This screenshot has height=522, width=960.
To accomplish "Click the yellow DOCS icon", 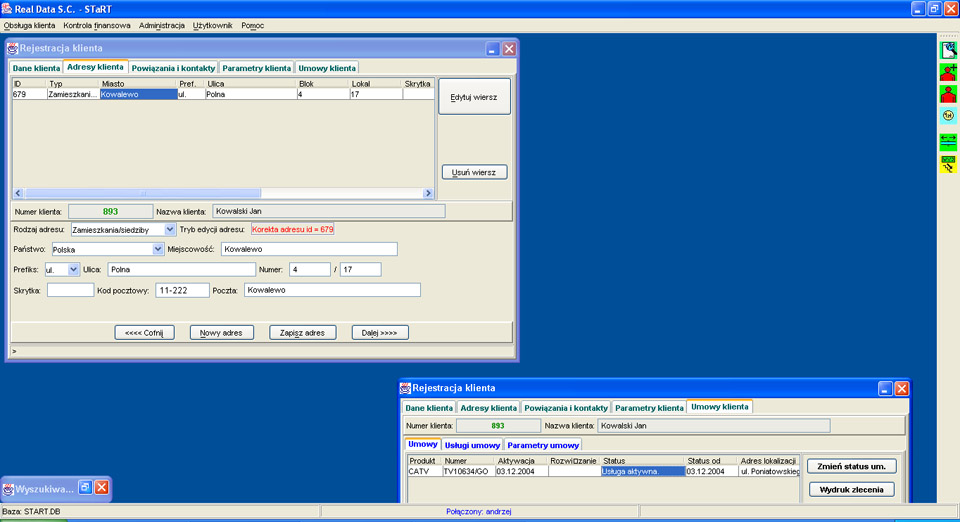I will coord(947,164).
